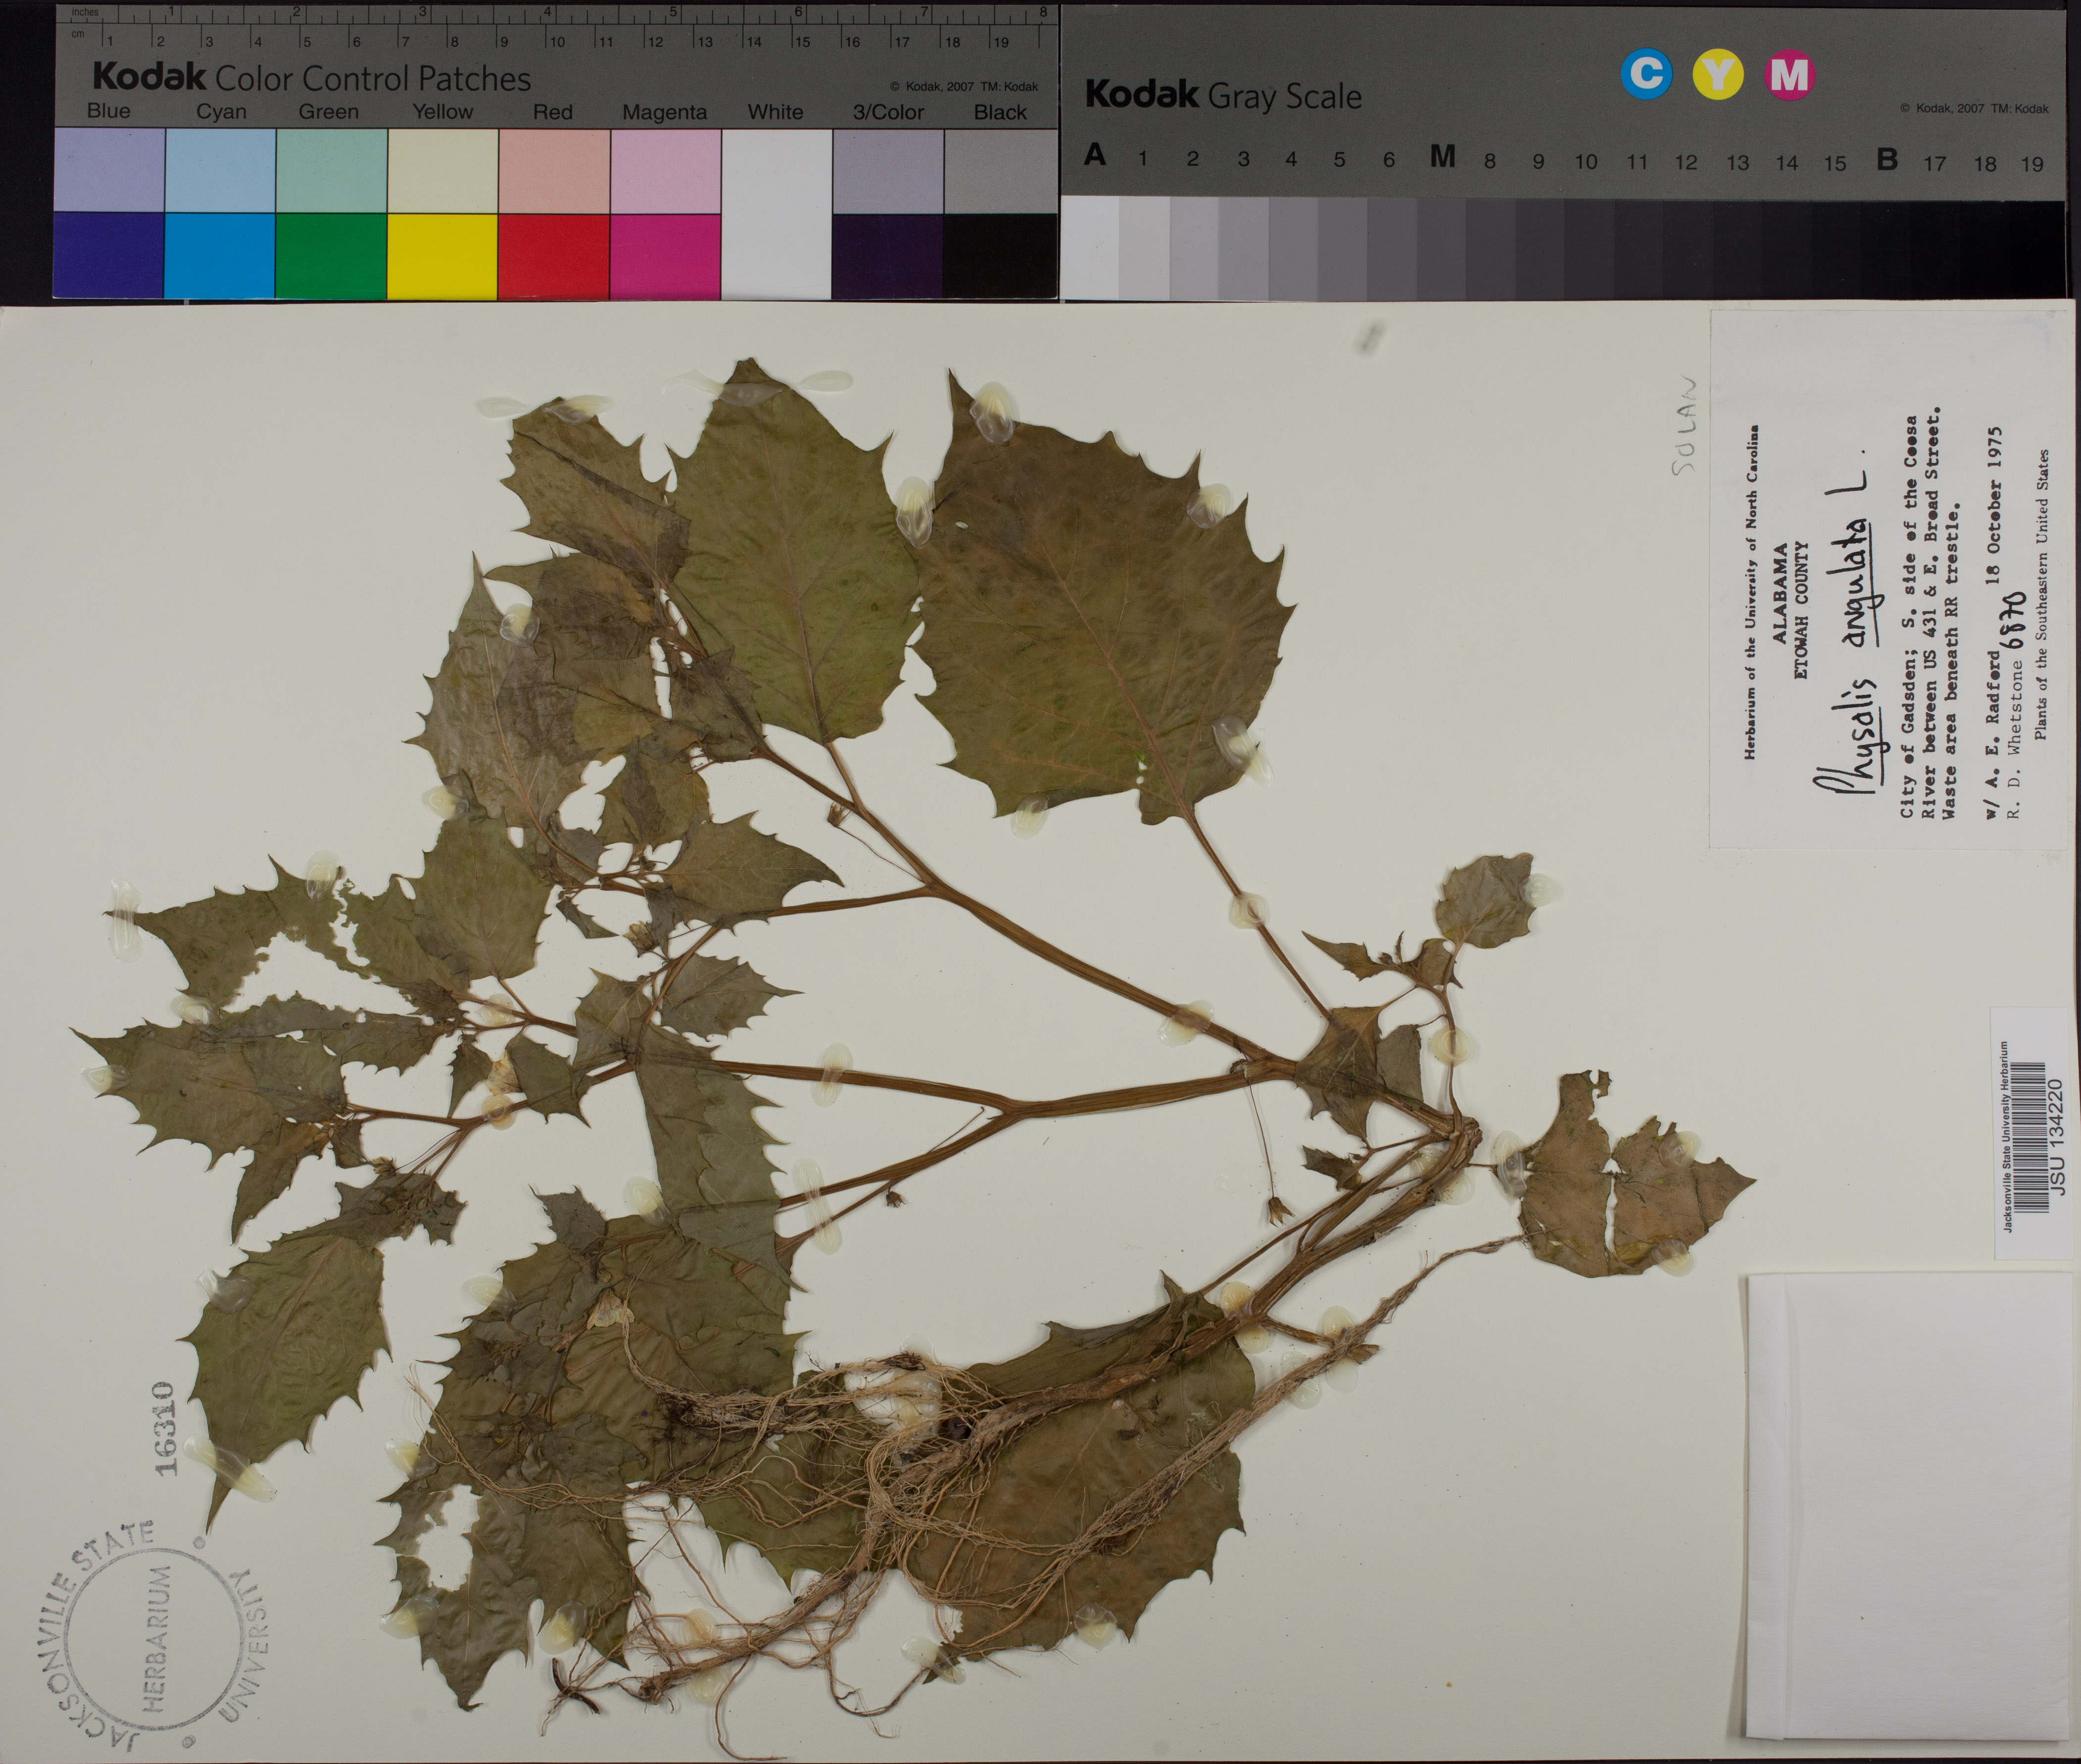The image size is (2081, 1764).
Task: Click the solid black color patch
Action: pyautogui.click(x=1000, y=256)
